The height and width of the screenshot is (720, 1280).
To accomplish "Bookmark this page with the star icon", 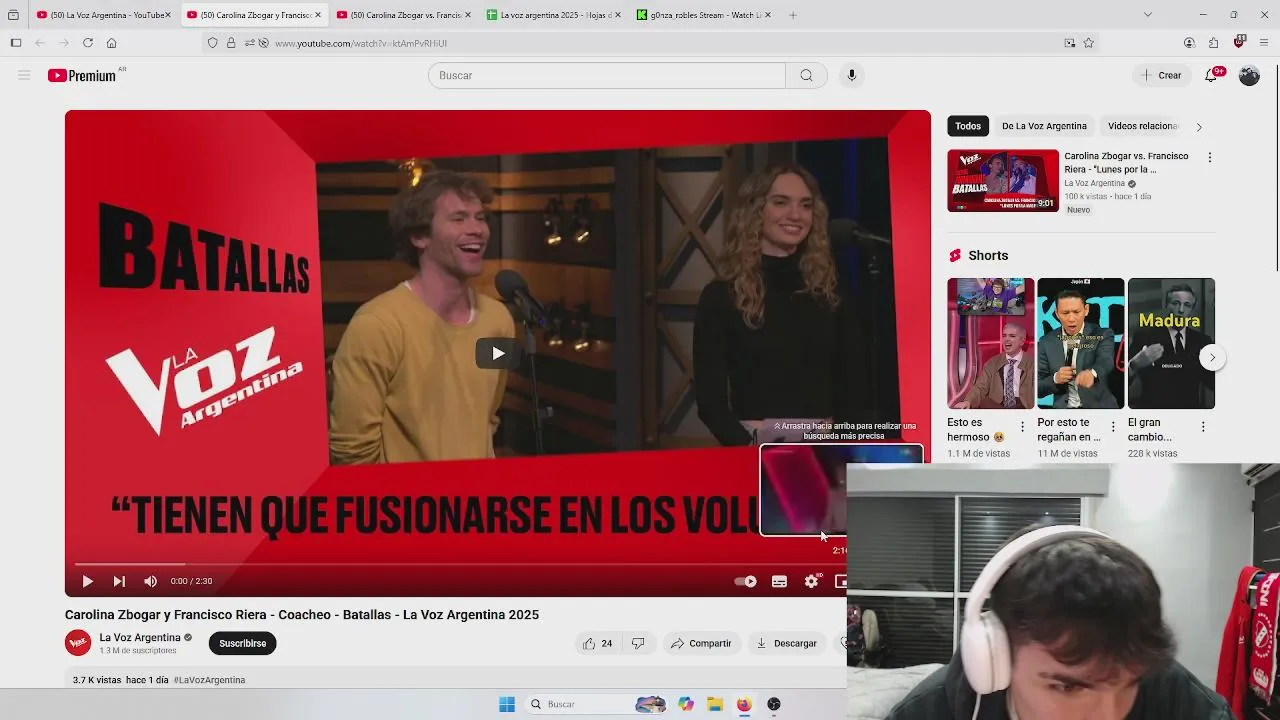I will 1089,43.
